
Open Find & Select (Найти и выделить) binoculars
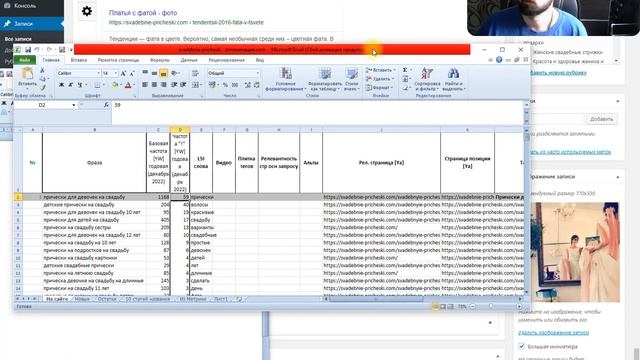[x=453, y=80]
